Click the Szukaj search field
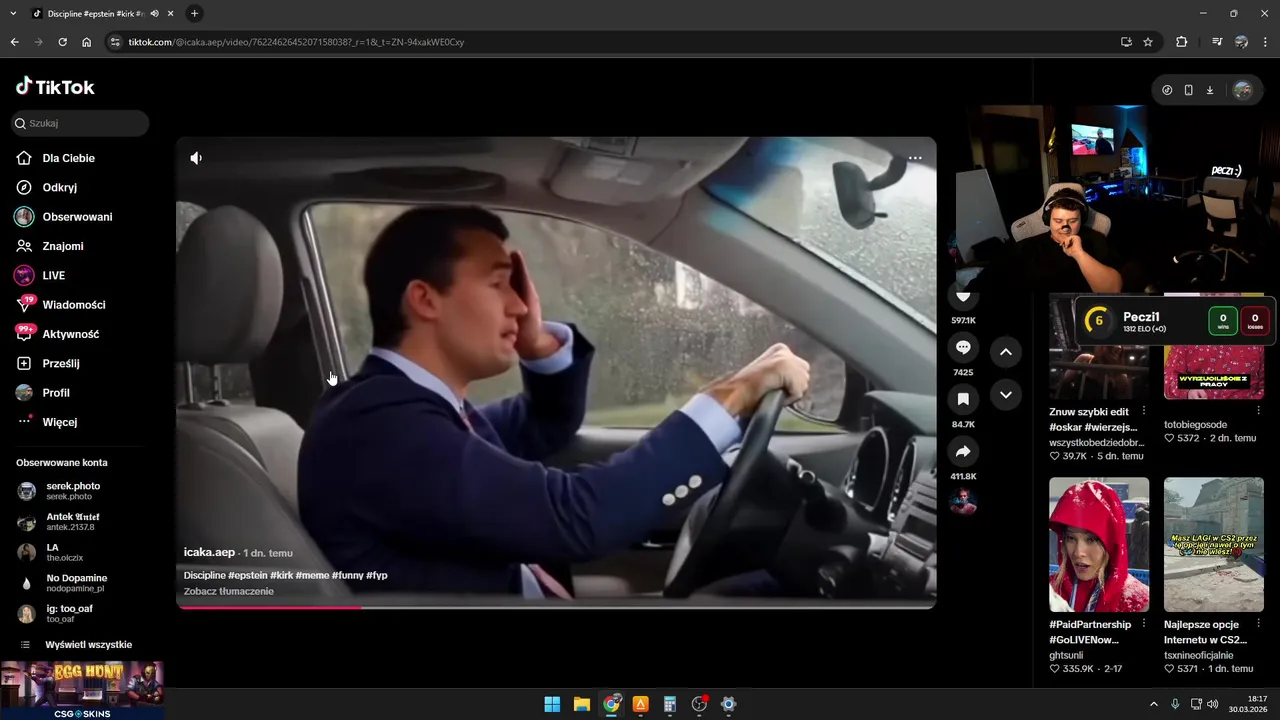Viewport: 1280px width, 720px height. pos(80,123)
